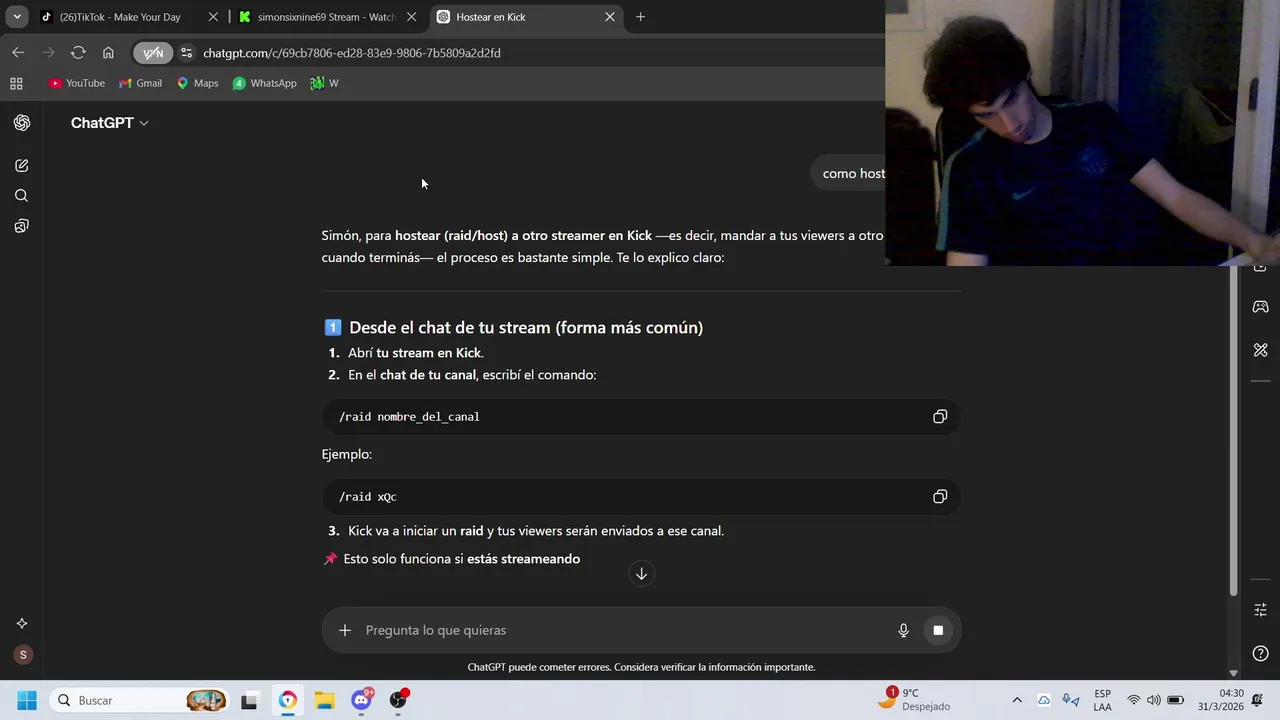Viewport: 1280px width, 720px height.
Task: Open the Task View taskbar icon
Action: [249, 700]
